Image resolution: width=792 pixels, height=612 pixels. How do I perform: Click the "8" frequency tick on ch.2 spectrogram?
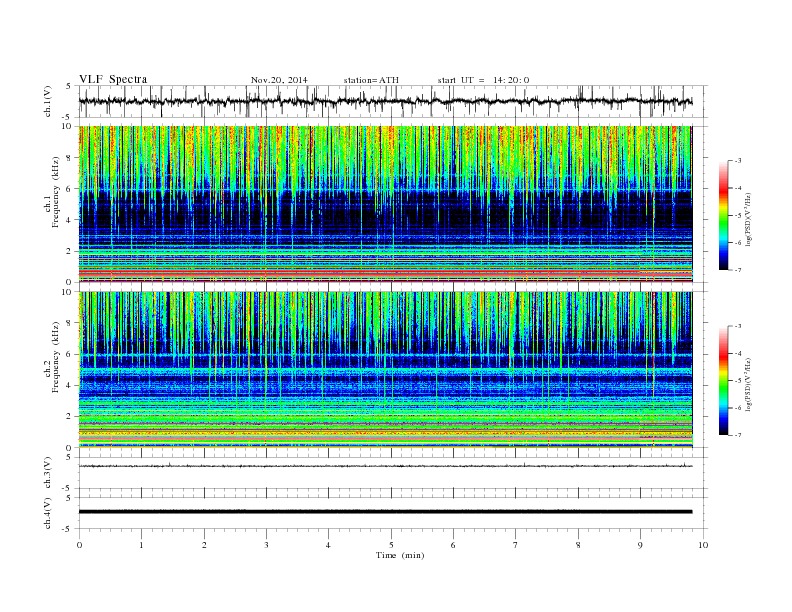point(69,323)
